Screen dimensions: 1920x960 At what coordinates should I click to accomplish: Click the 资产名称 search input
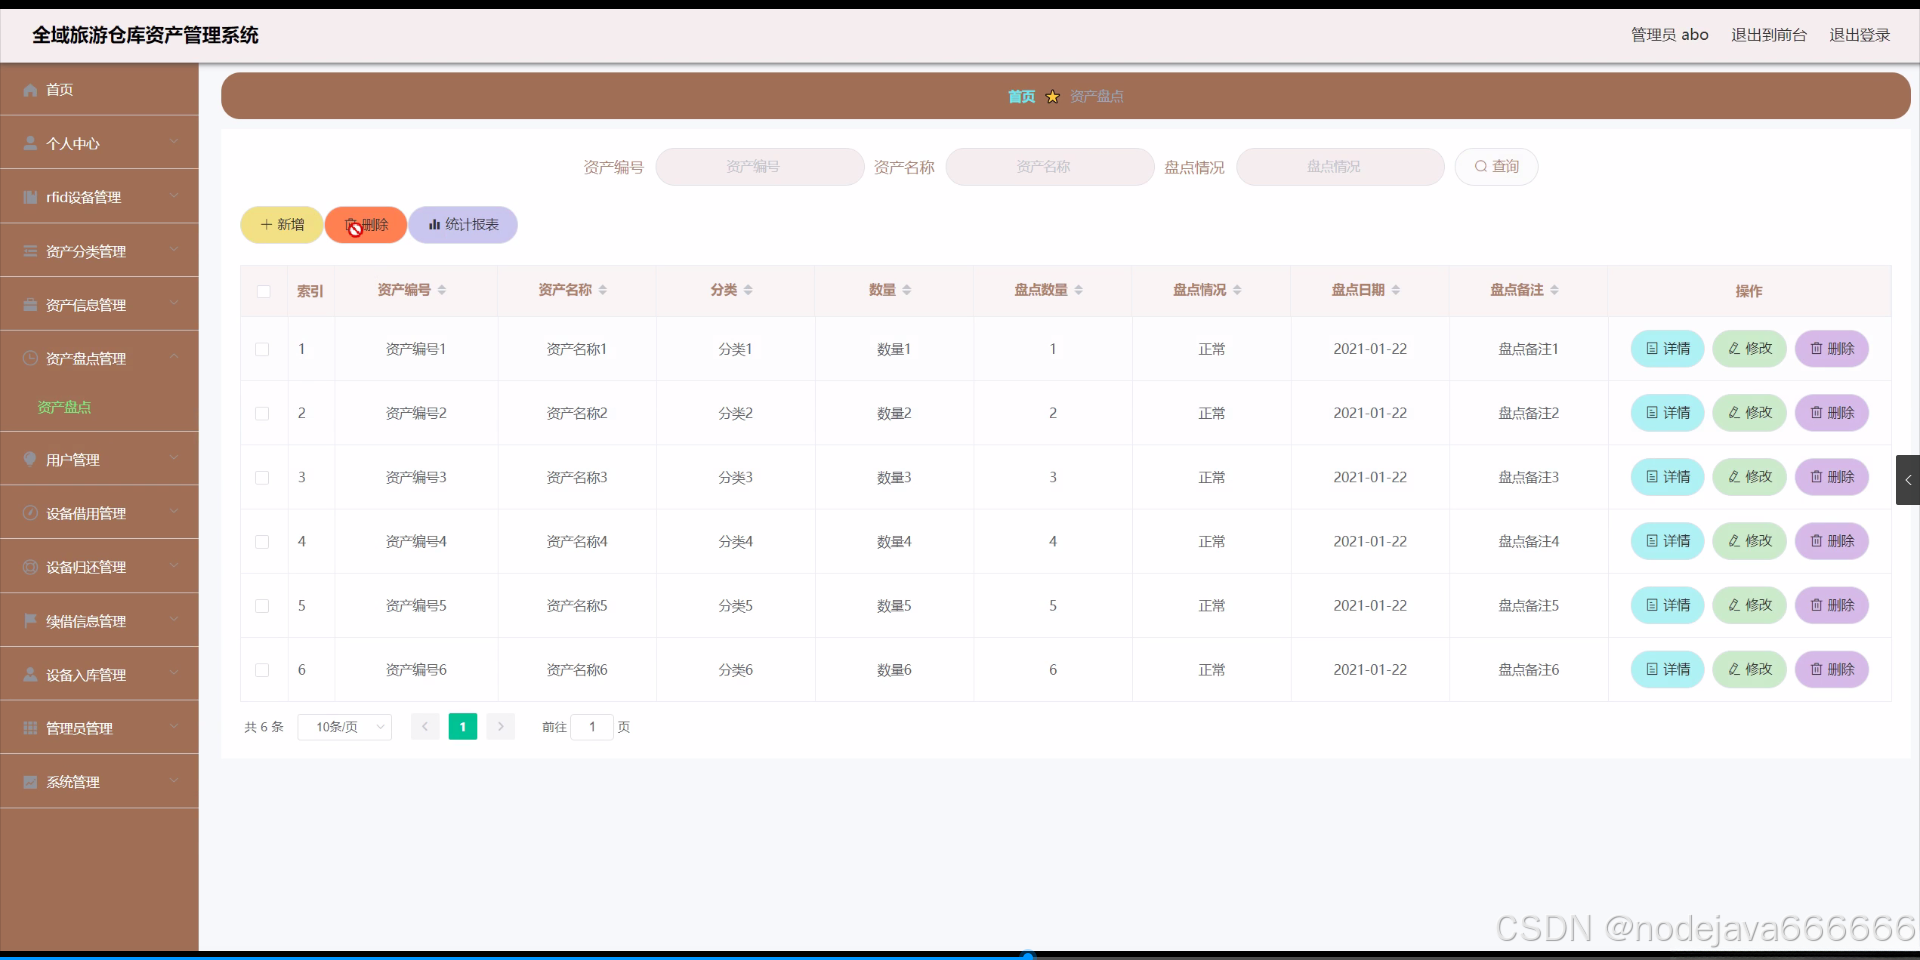click(1050, 167)
